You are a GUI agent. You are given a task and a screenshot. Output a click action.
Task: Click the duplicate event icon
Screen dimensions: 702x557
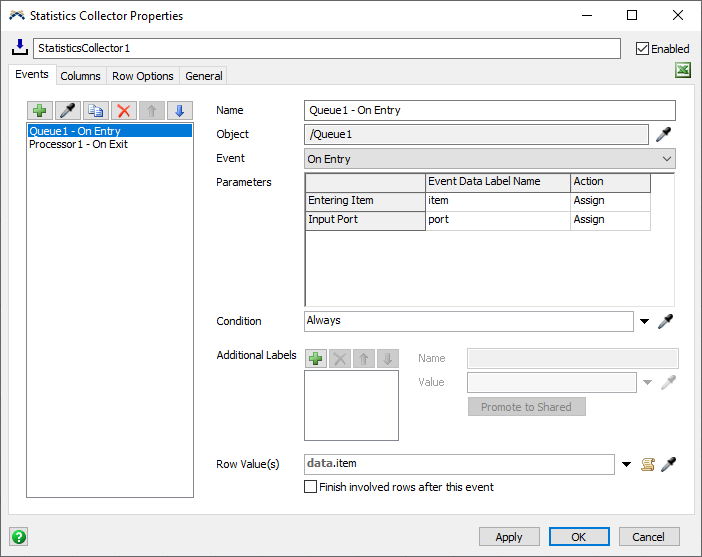tap(96, 111)
